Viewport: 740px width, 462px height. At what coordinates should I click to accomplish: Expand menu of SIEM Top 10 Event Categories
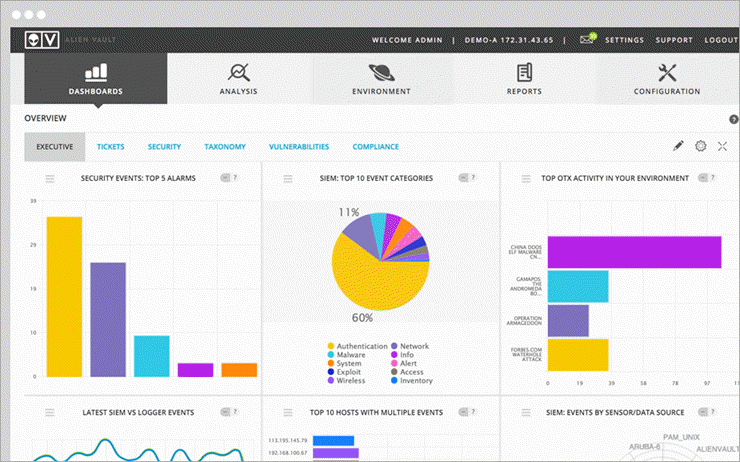287,178
